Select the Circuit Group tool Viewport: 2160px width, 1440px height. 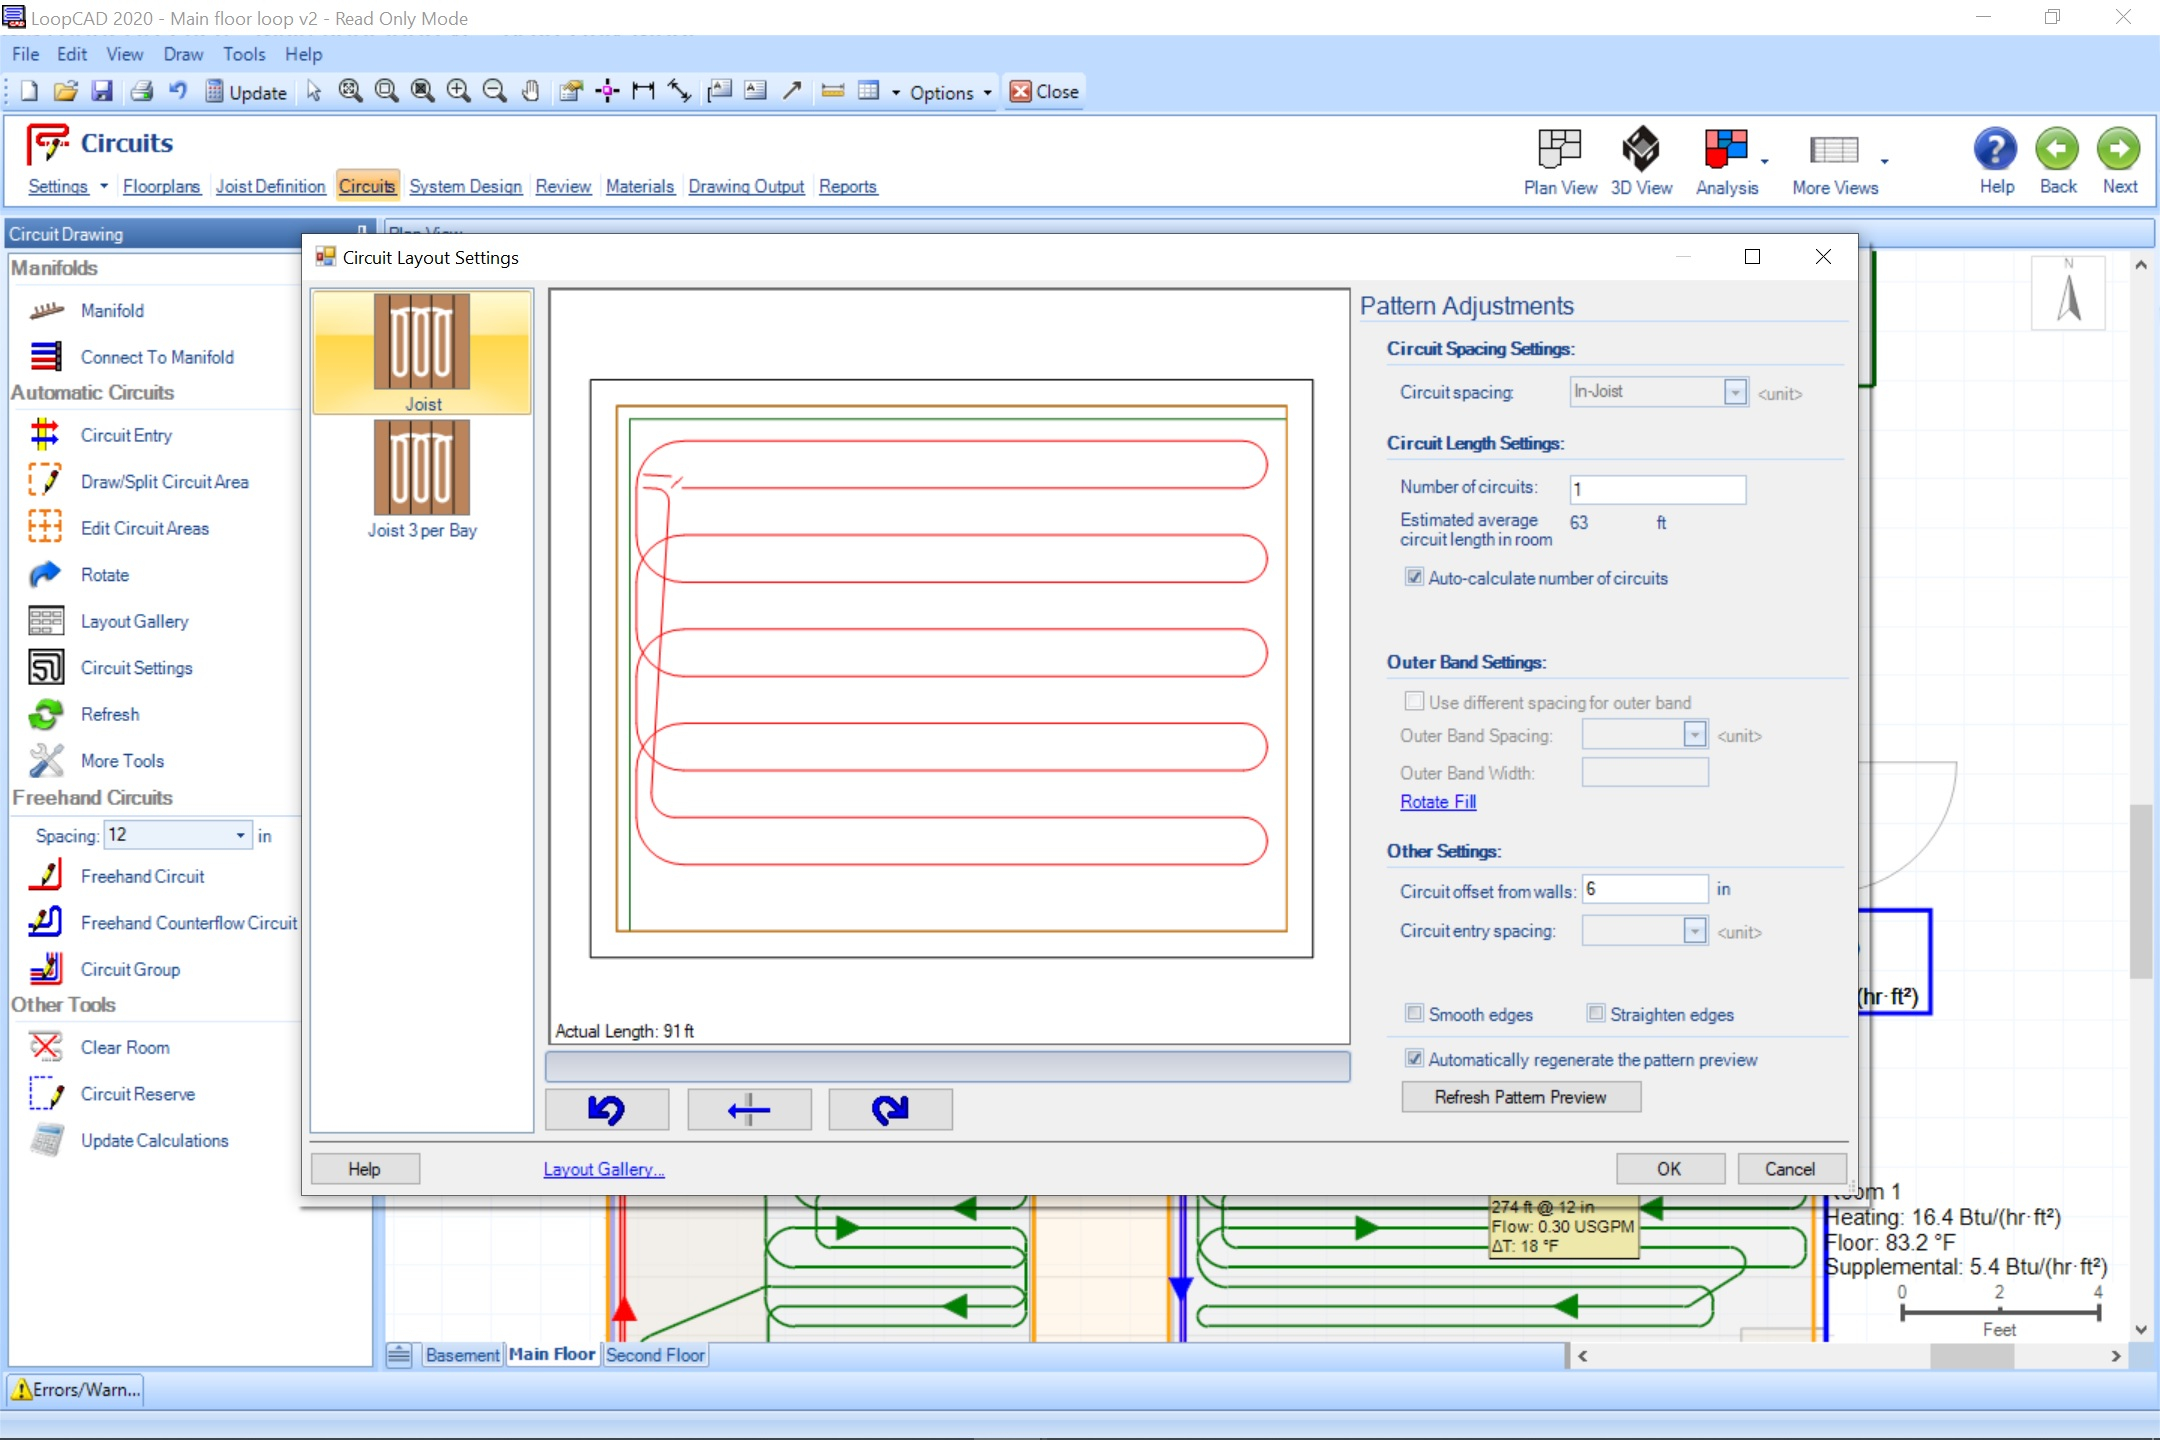(130, 968)
